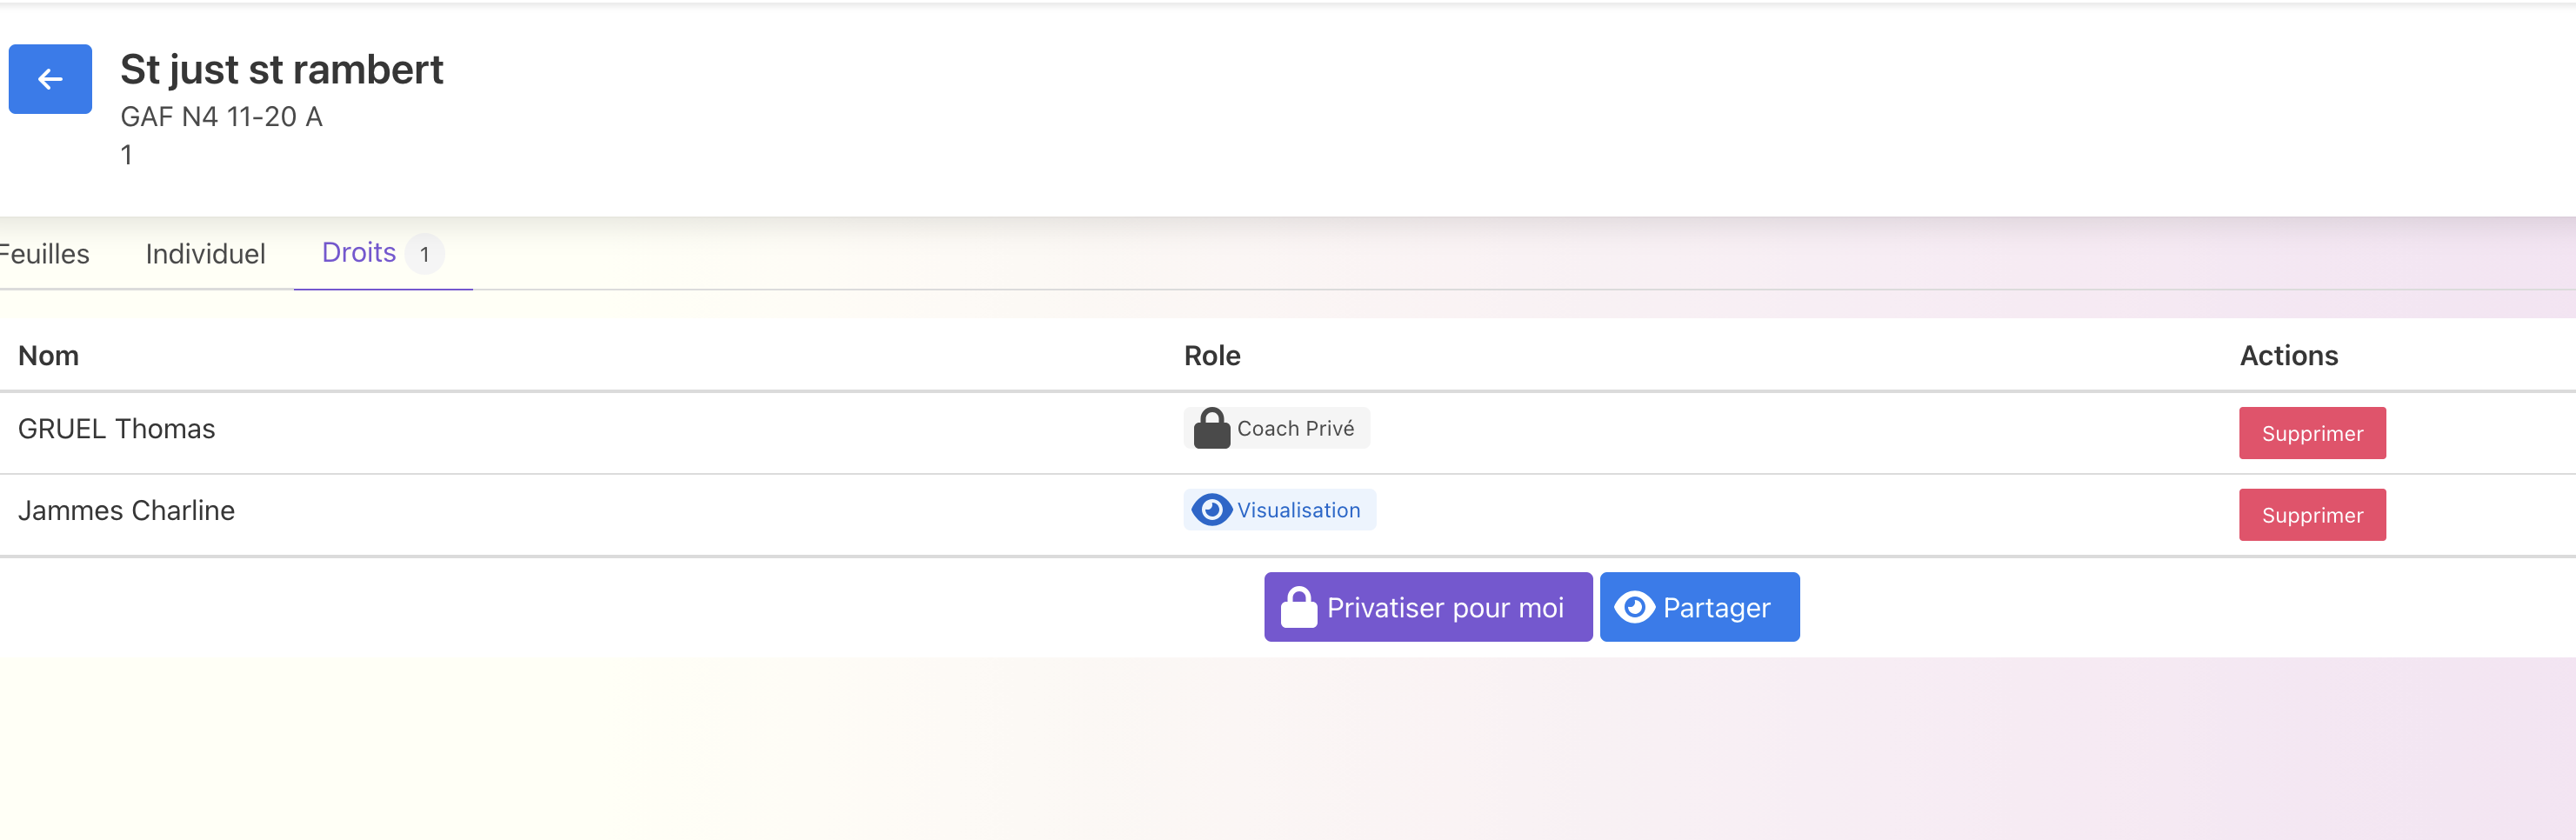Click the GAF N4 11-20 A subtitle
This screenshot has width=2576, height=840.
(x=221, y=117)
